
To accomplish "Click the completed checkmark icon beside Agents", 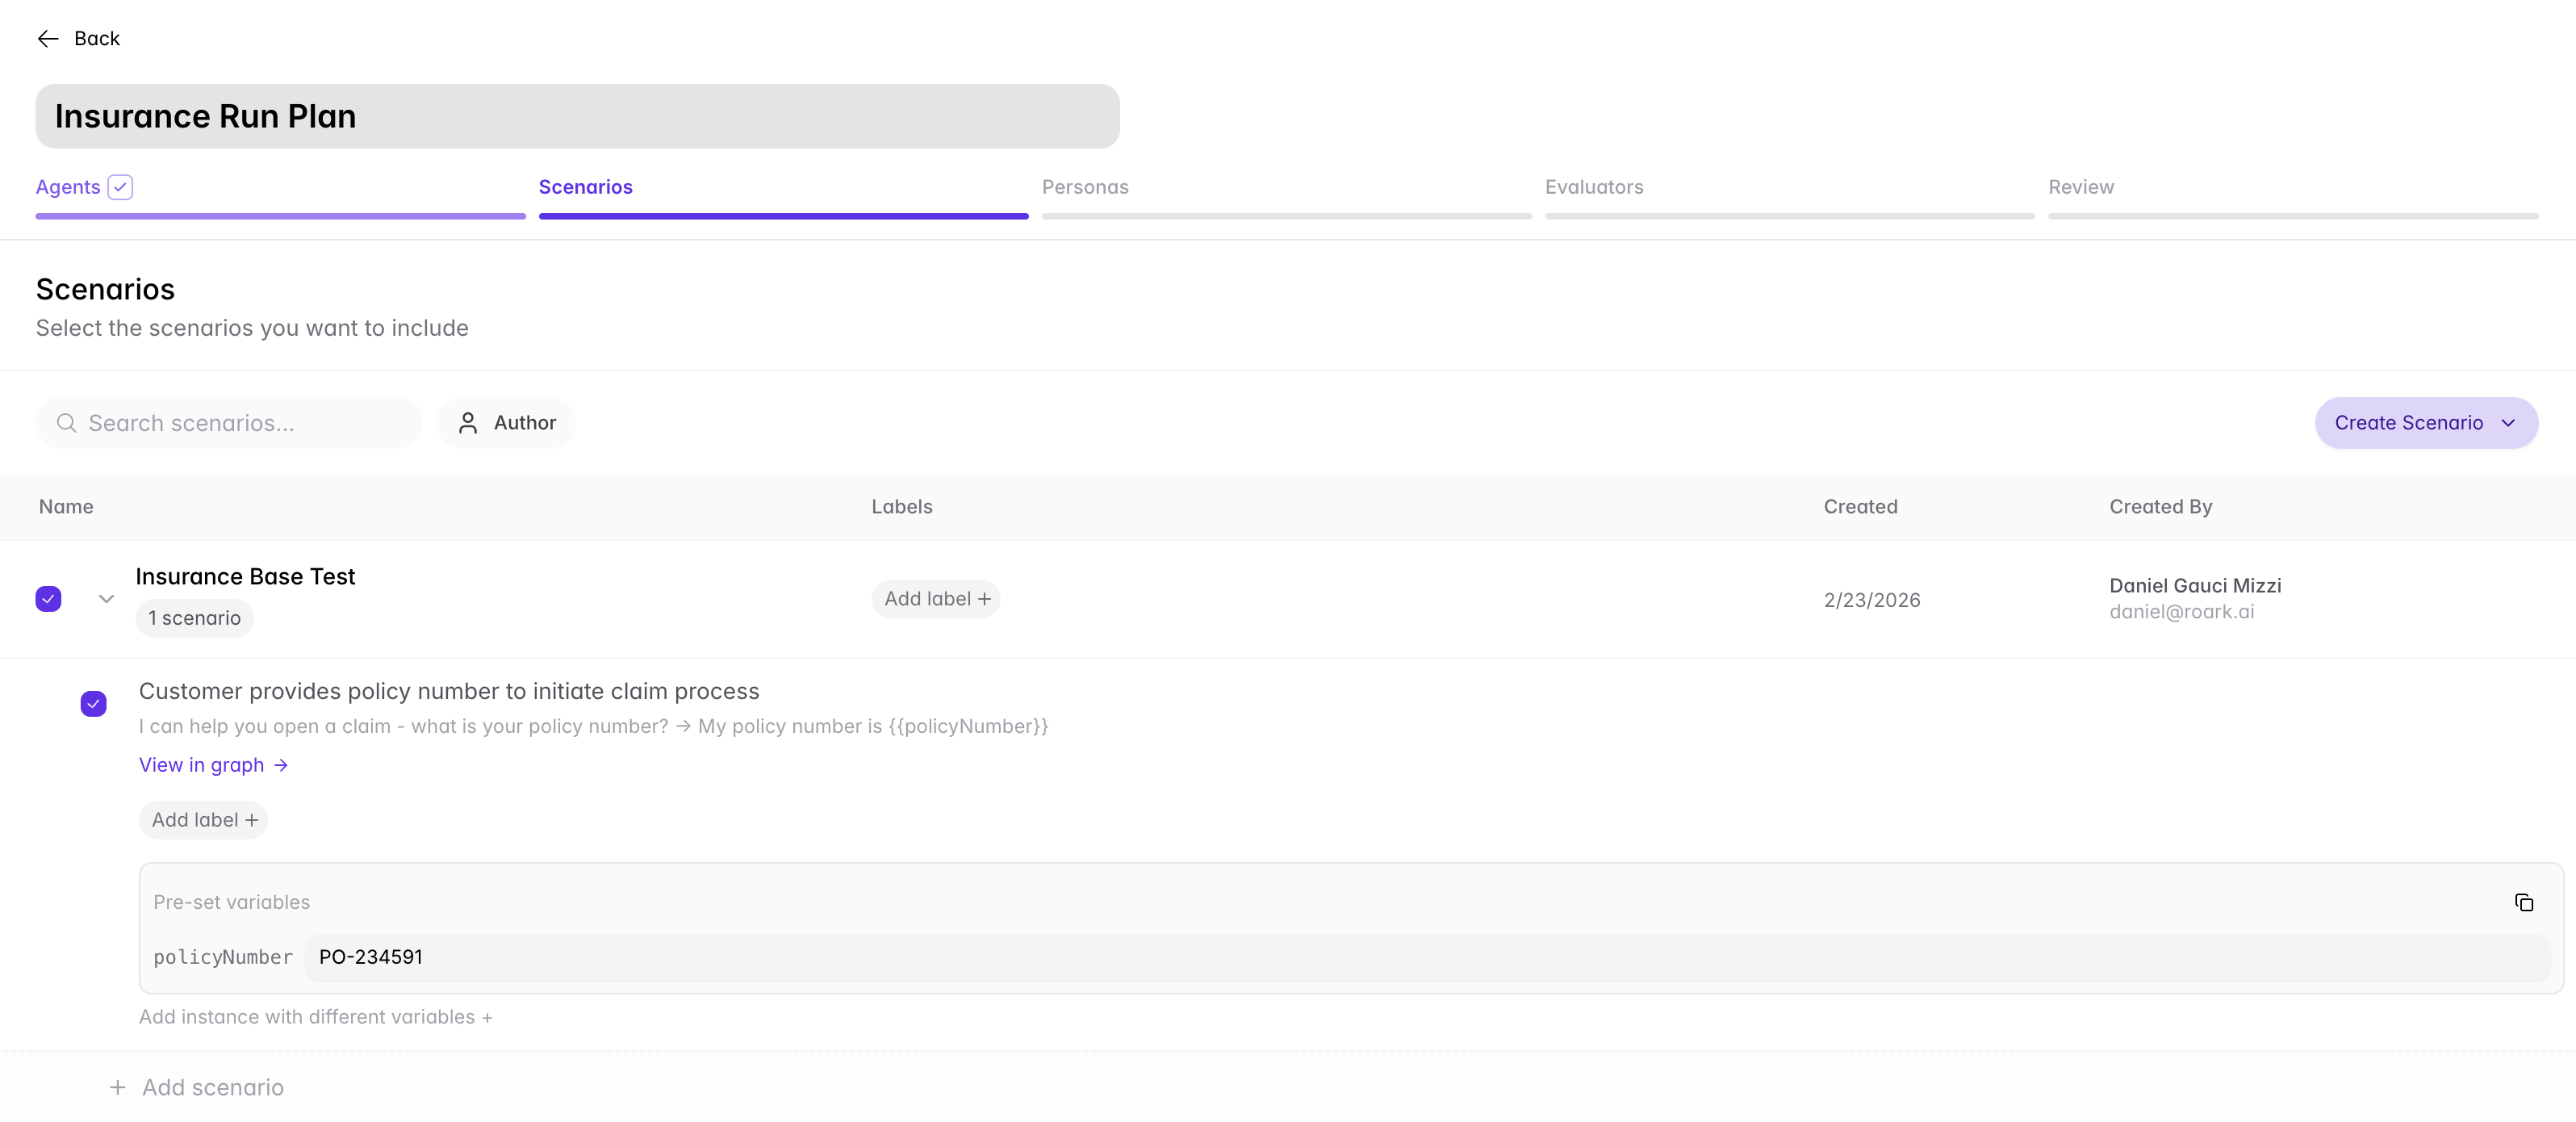I will (x=120, y=187).
